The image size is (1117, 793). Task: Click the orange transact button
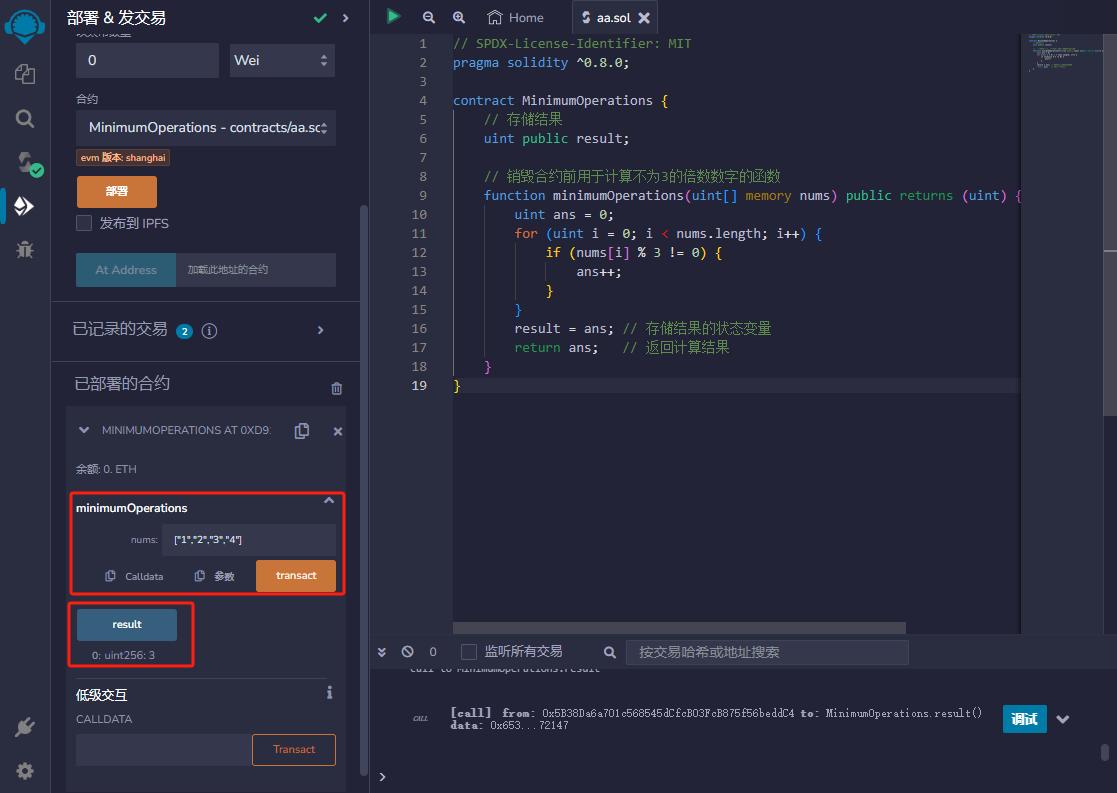click(296, 576)
